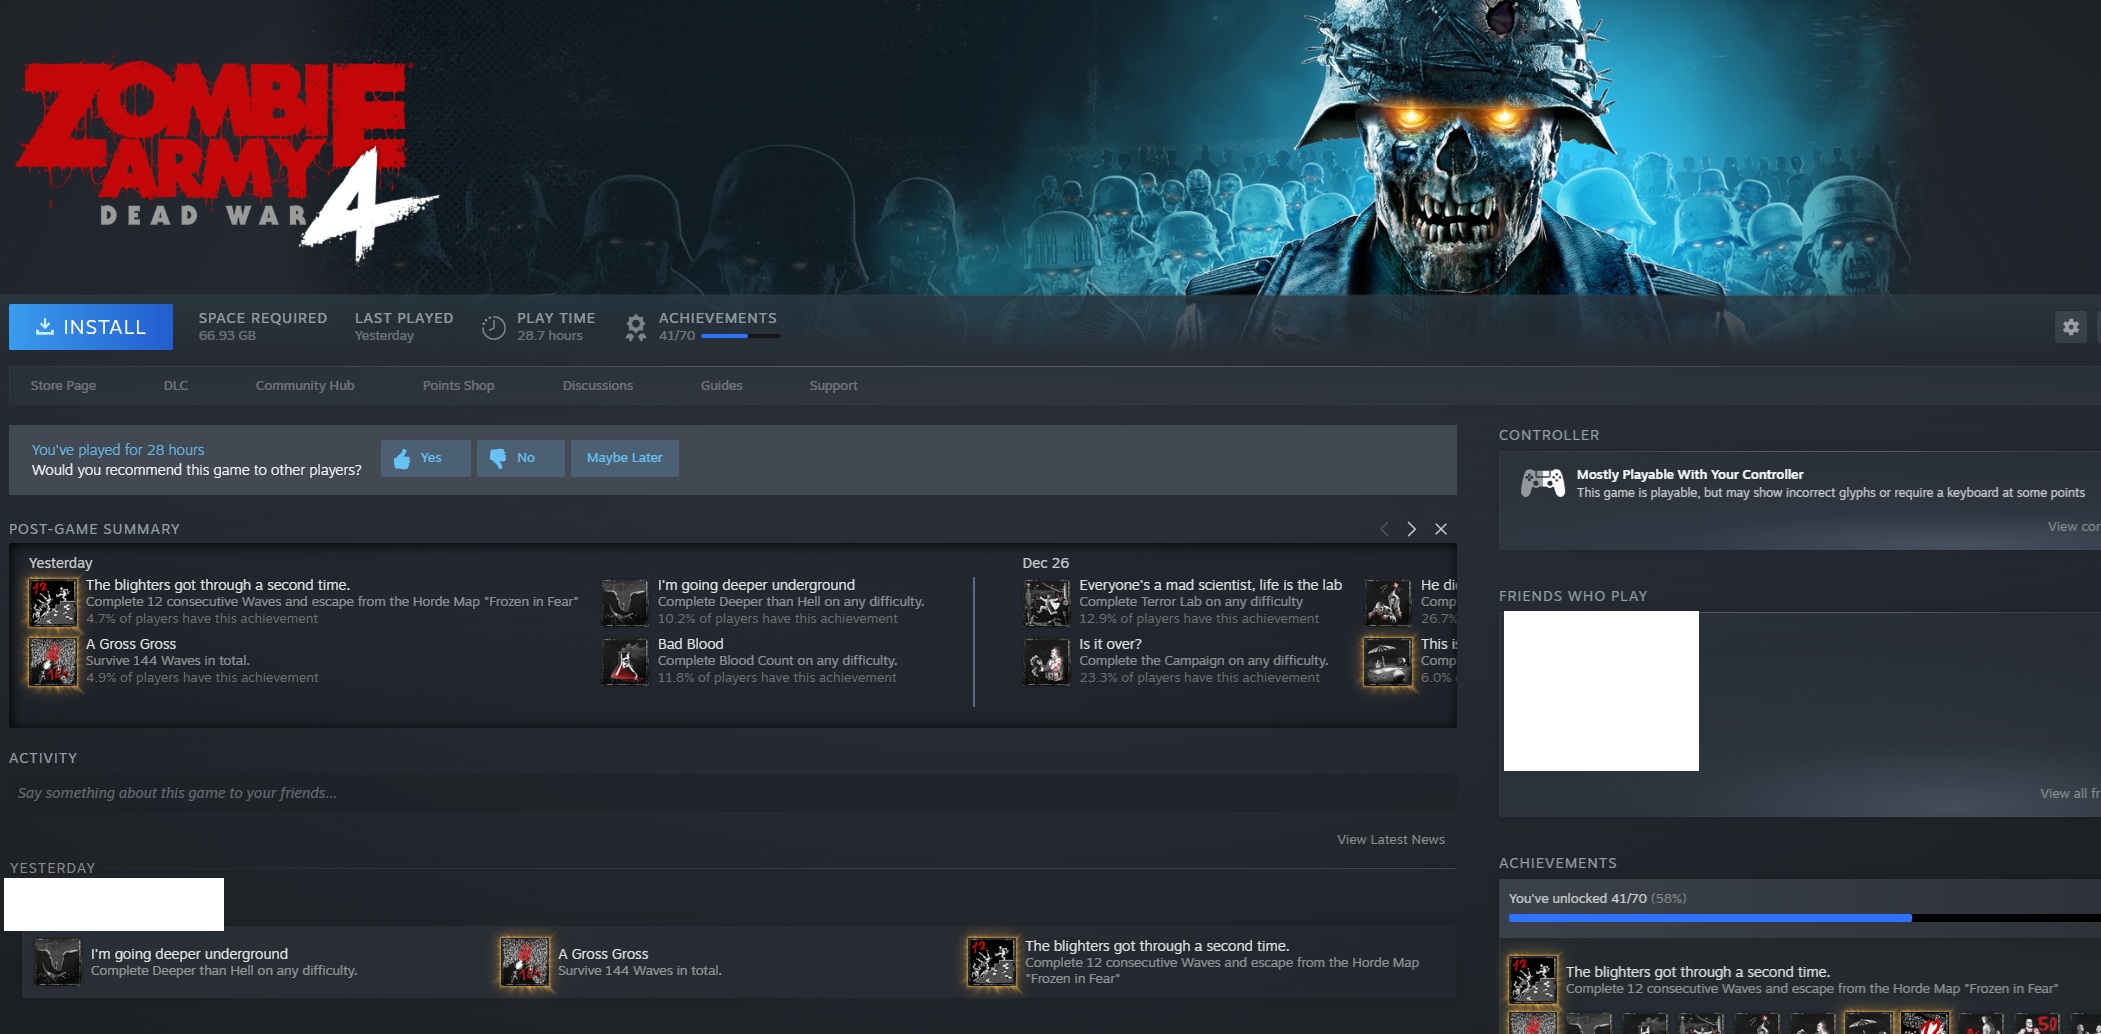This screenshot has height=1034, width=2101.
Task: Open the Community Hub tab
Action: pos(305,386)
